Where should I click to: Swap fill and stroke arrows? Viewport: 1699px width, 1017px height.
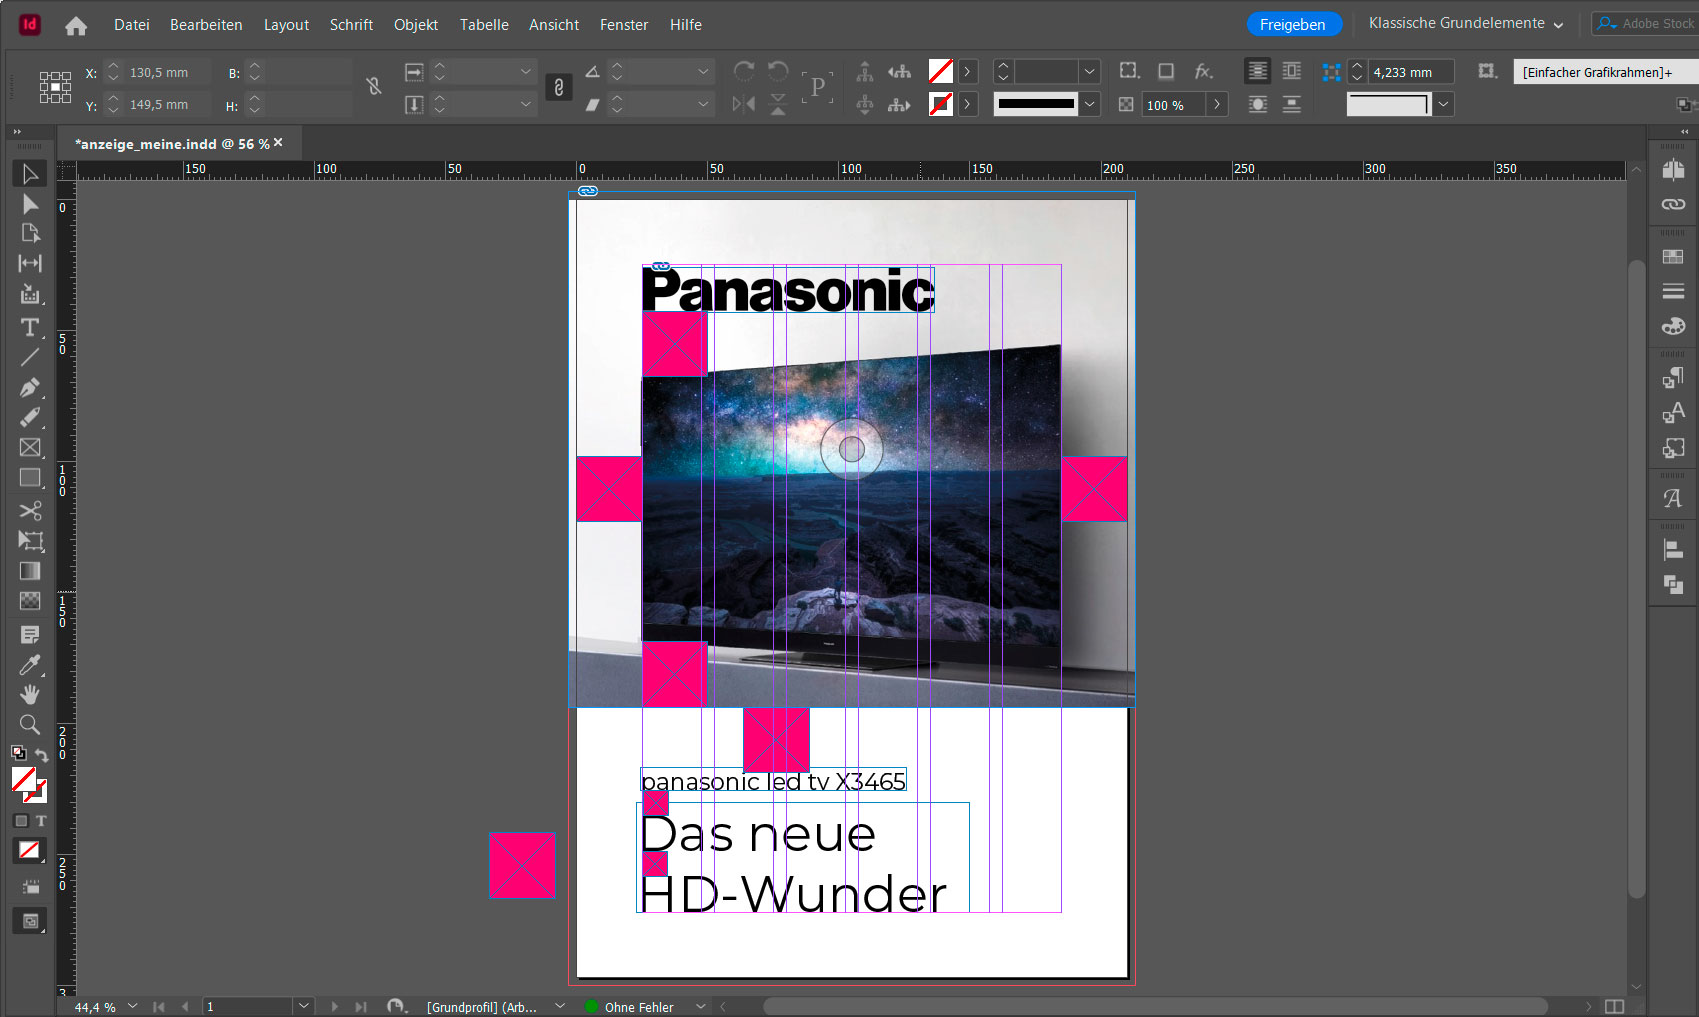pos(41,755)
